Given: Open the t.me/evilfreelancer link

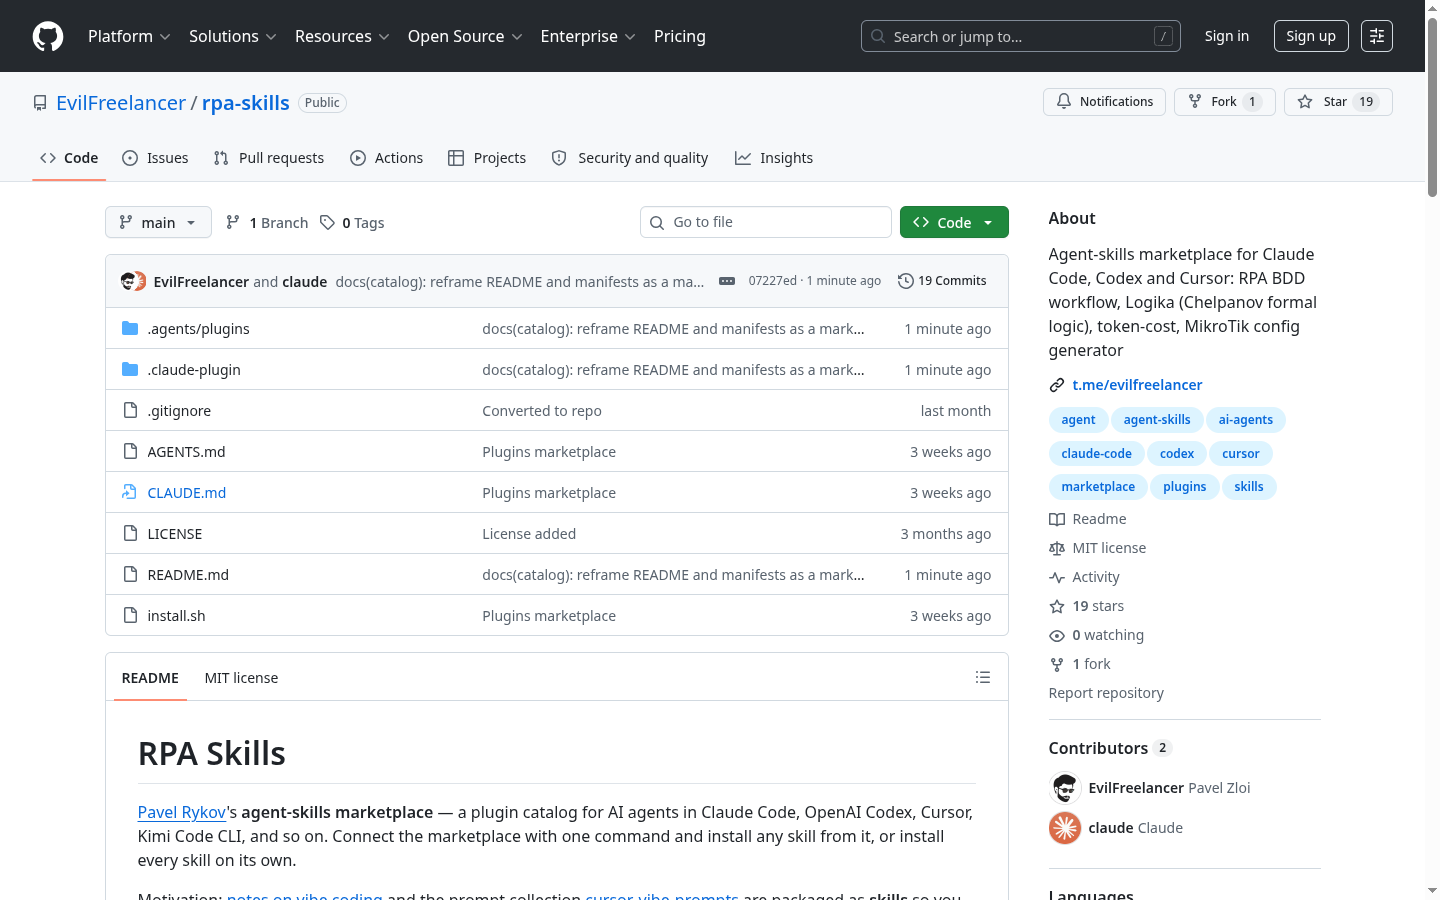Looking at the screenshot, I should coord(1137,385).
